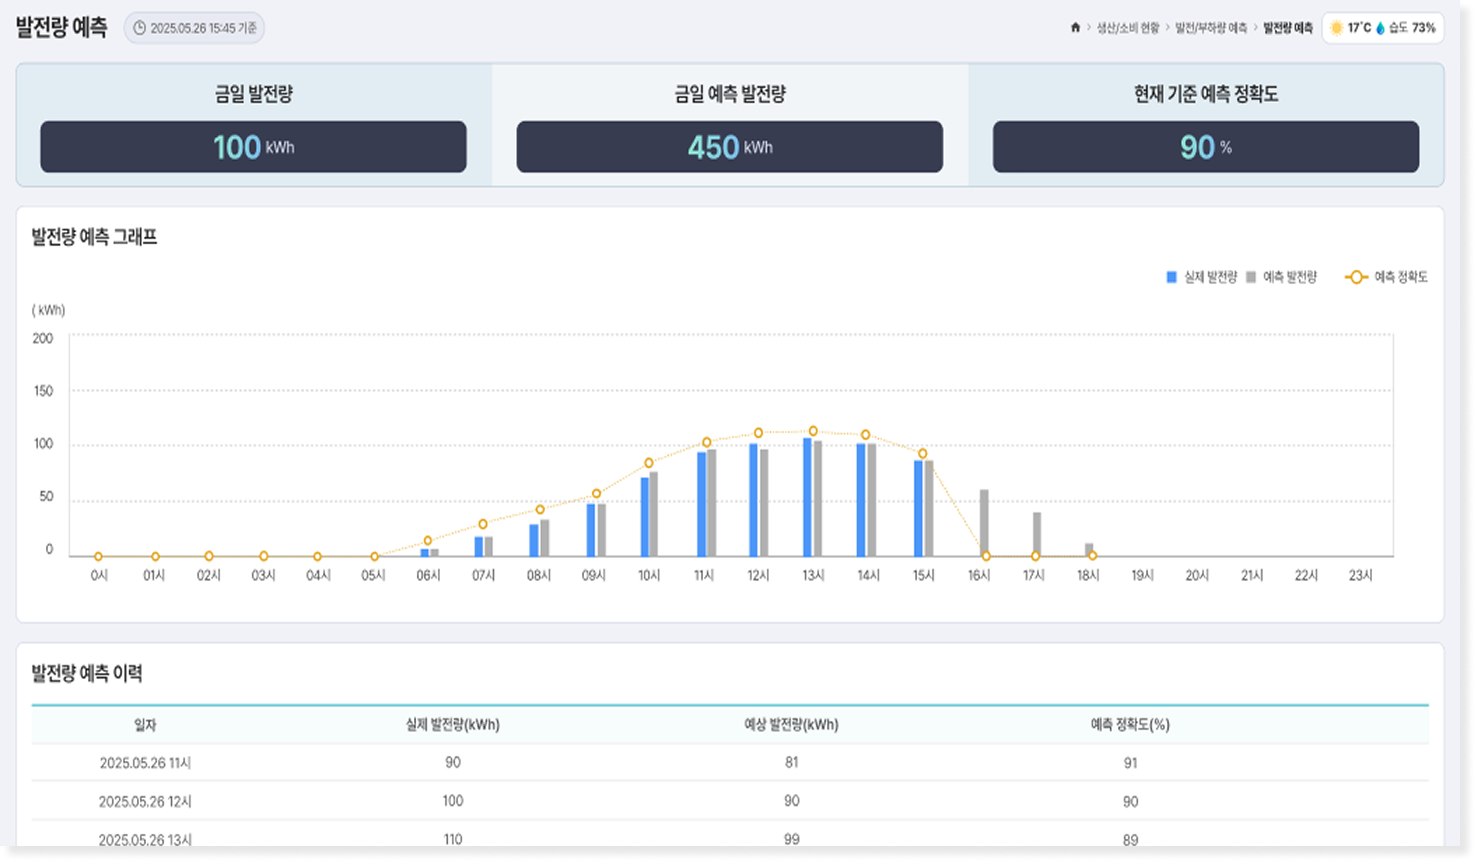Click the clock icon beside the timestamp

coord(139,28)
